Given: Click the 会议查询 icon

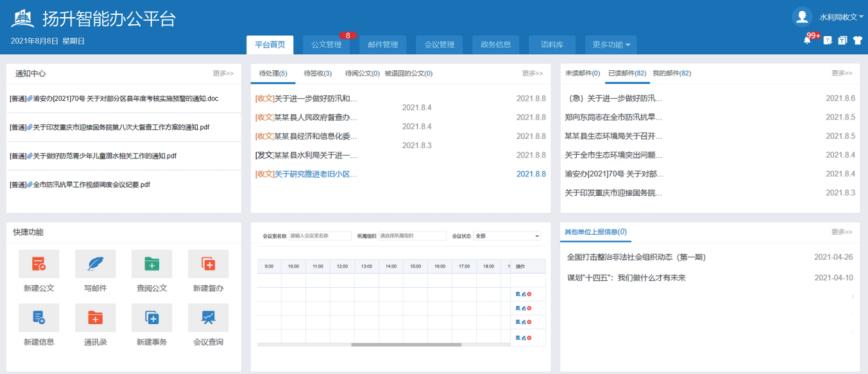Looking at the screenshot, I should click(x=208, y=318).
